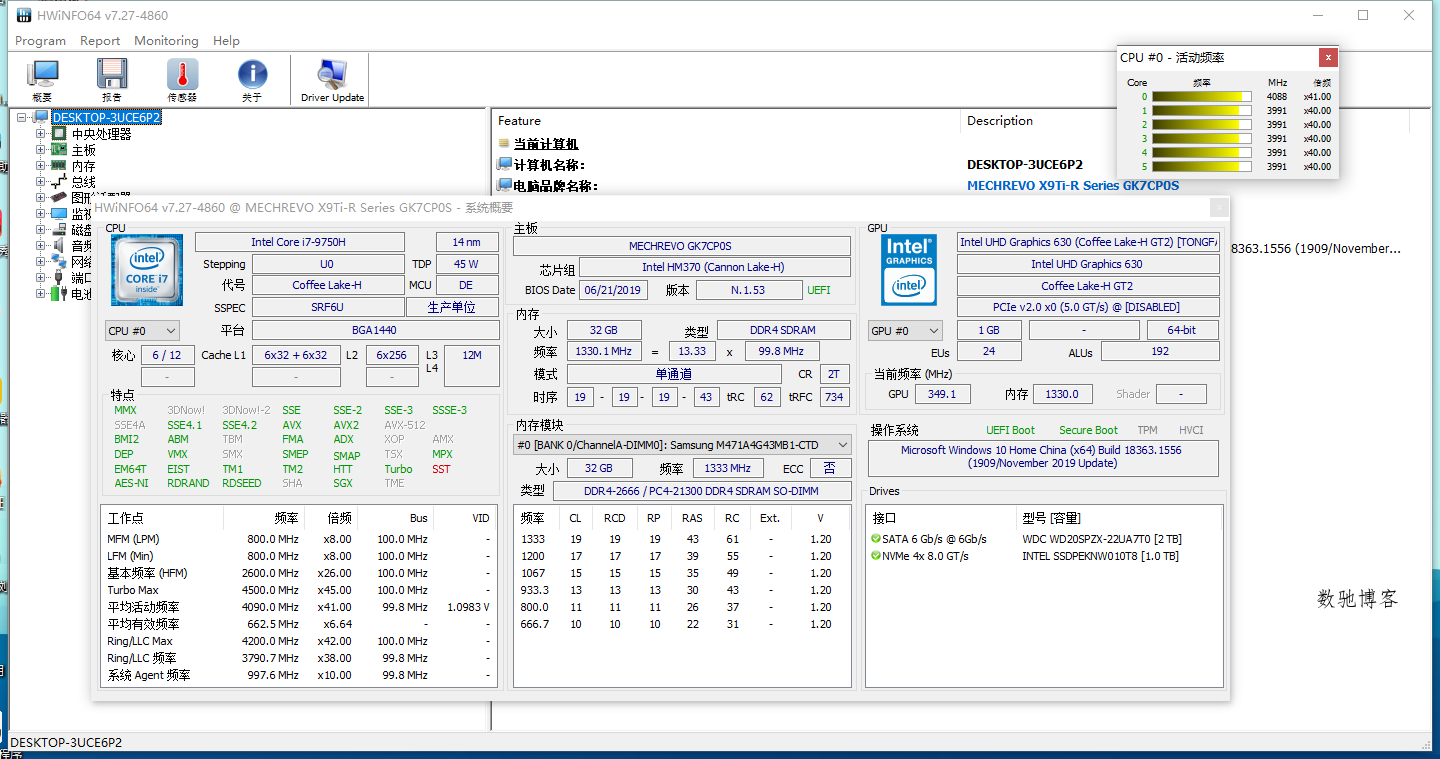Viewport: 1440px width, 759px height.
Task: Click the DESKTOP-3UCE6P2 computer icon in tree
Action: point(41,118)
